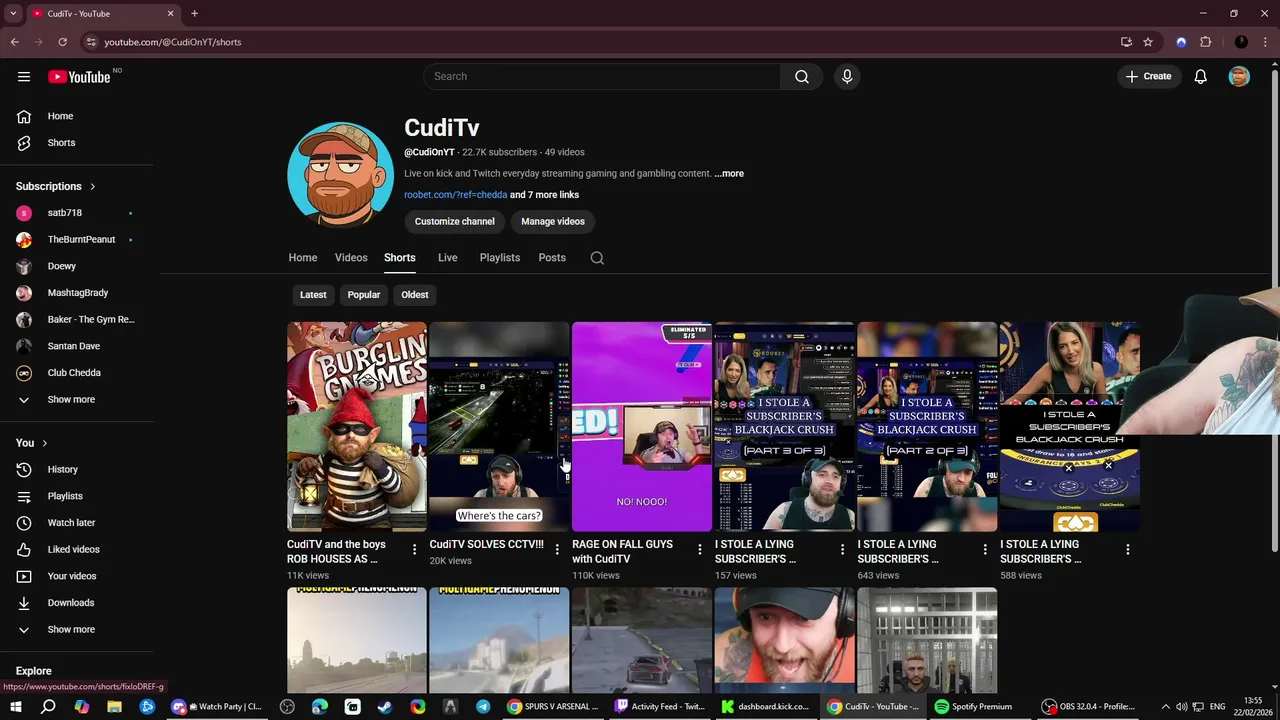Open options menu for 643 views short
Viewport: 1280px width, 720px height.
click(x=985, y=549)
